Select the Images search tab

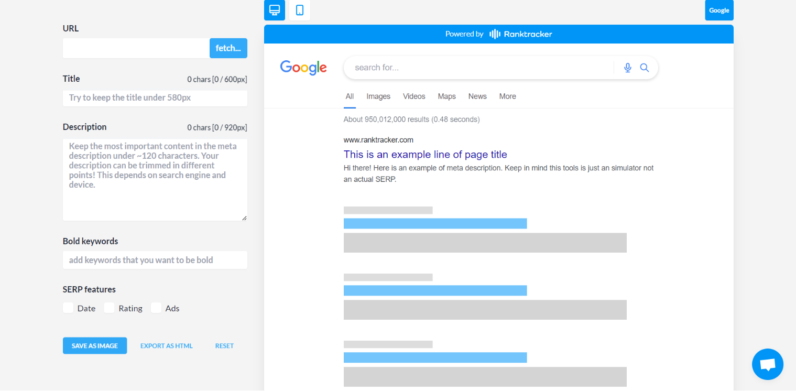(x=378, y=96)
